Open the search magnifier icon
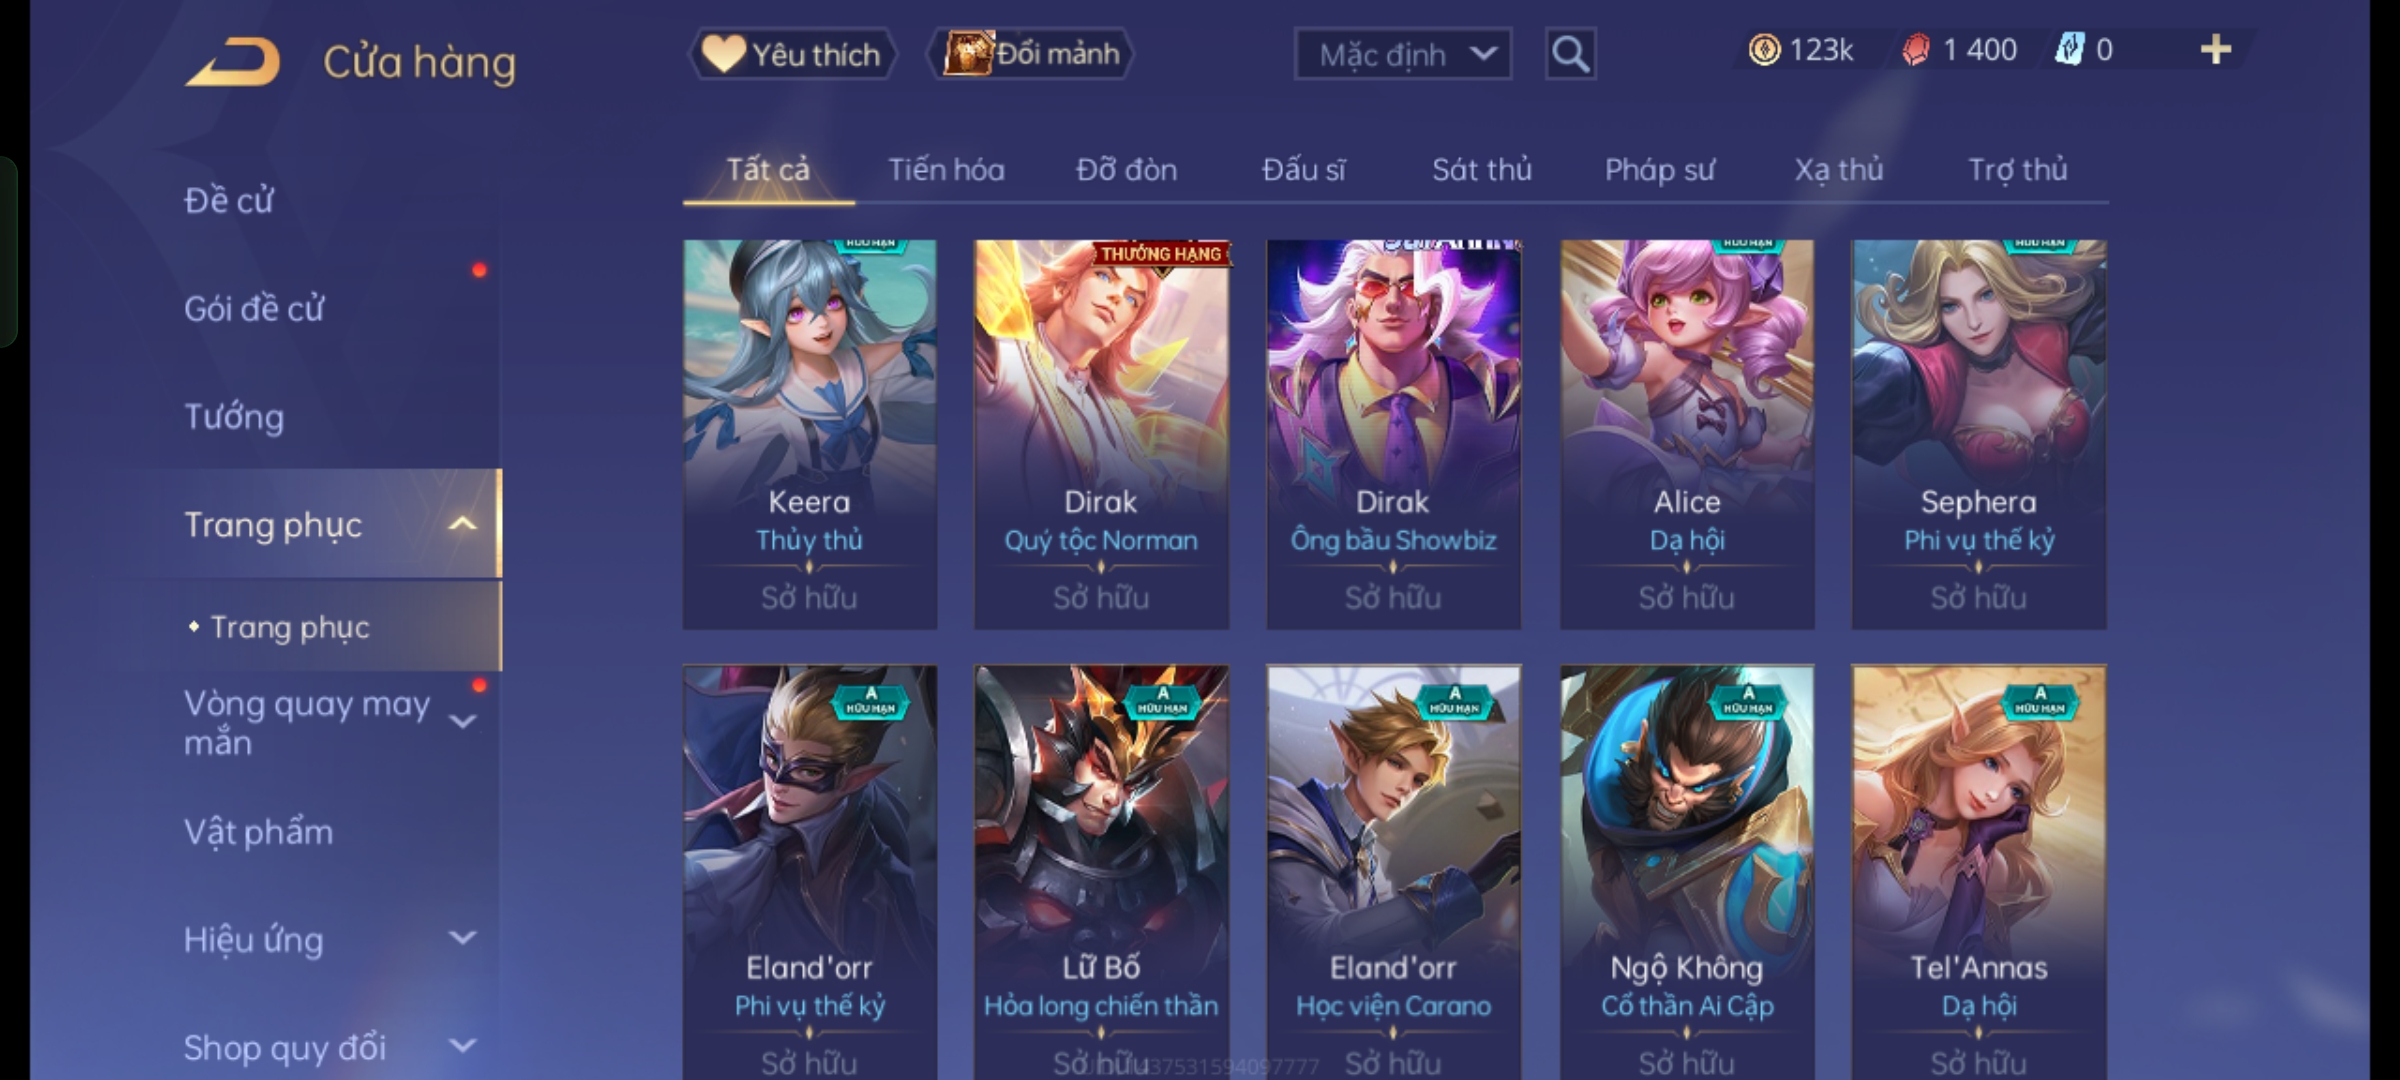 click(x=1570, y=54)
